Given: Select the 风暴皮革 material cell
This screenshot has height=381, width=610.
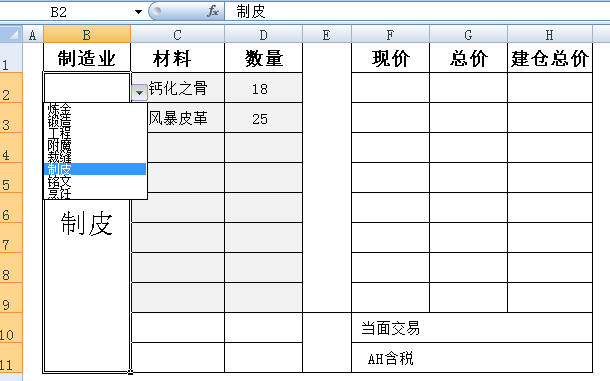Looking at the screenshot, I should pos(178,118).
